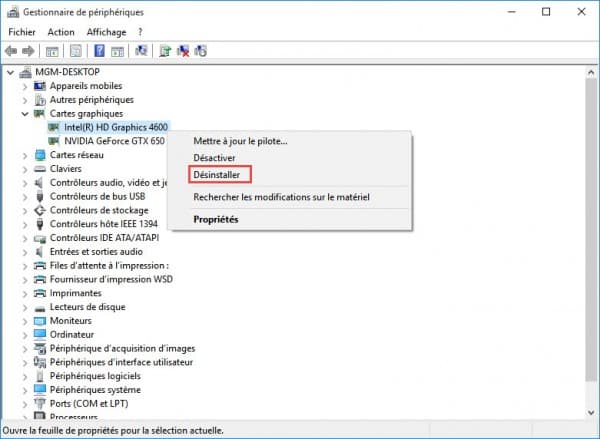600x439 pixels.
Task: Expand Contrôleurs hôte IEEE 1394 node
Action: [x=25, y=225]
